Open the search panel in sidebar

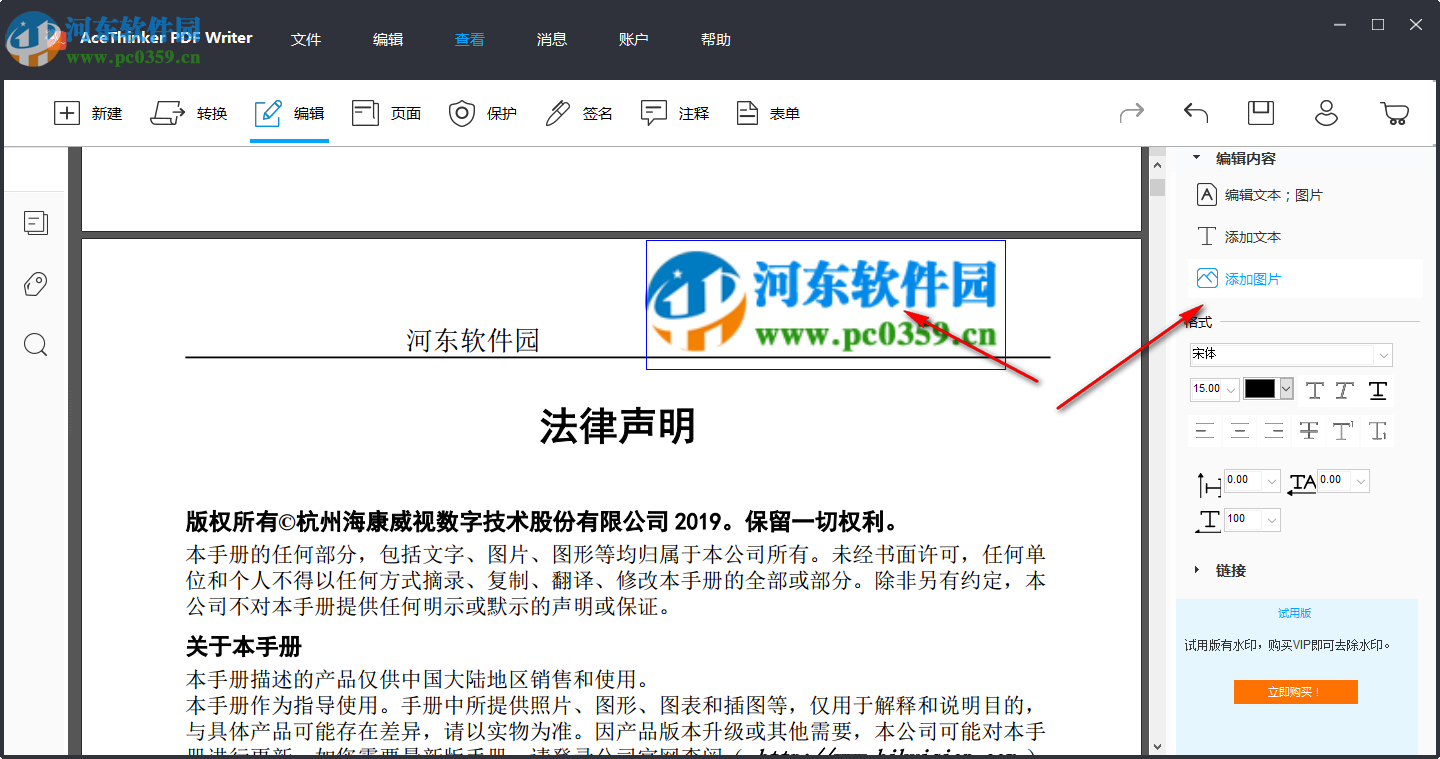pos(35,344)
